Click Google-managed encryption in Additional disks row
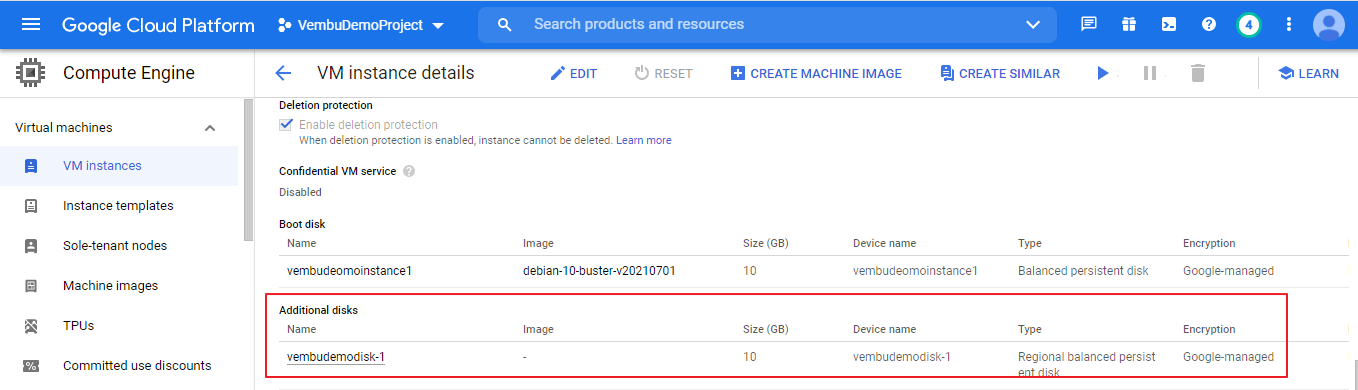This screenshot has height=390, width=1358. [x=1228, y=357]
